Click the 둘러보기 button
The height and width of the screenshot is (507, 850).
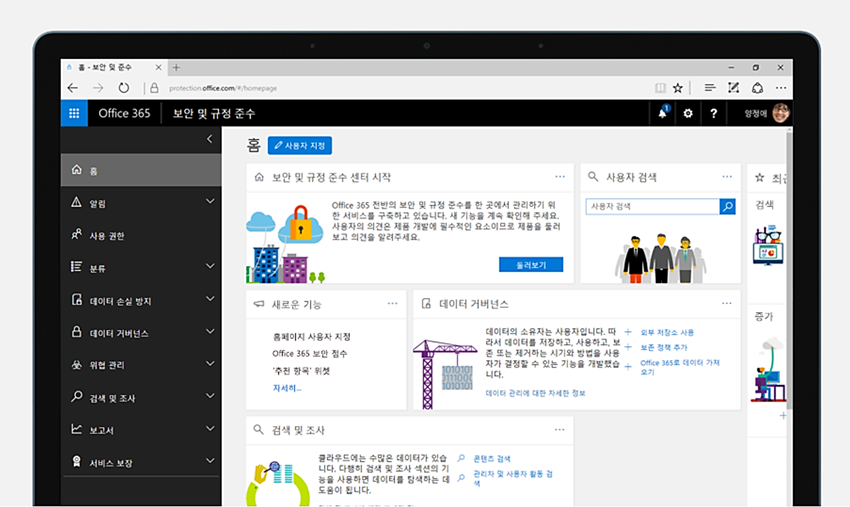pyautogui.click(x=530, y=265)
